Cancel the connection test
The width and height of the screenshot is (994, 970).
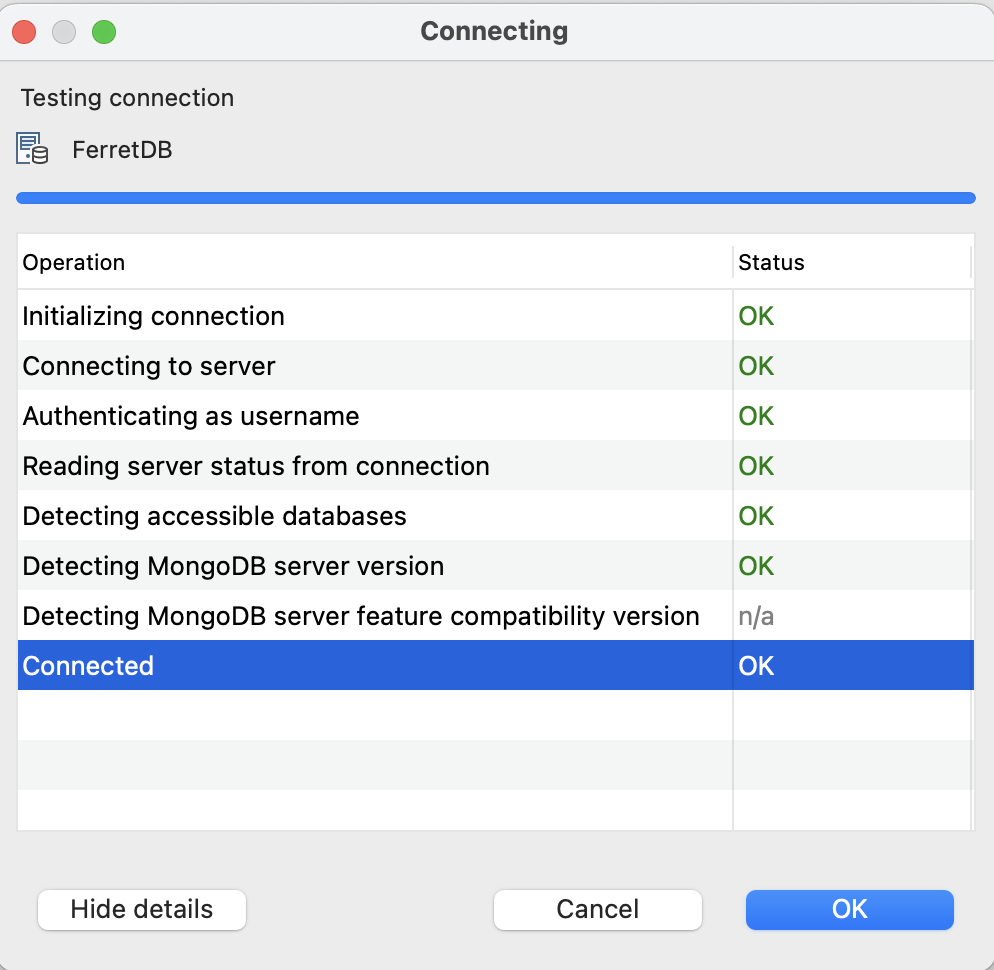click(597, 909)
